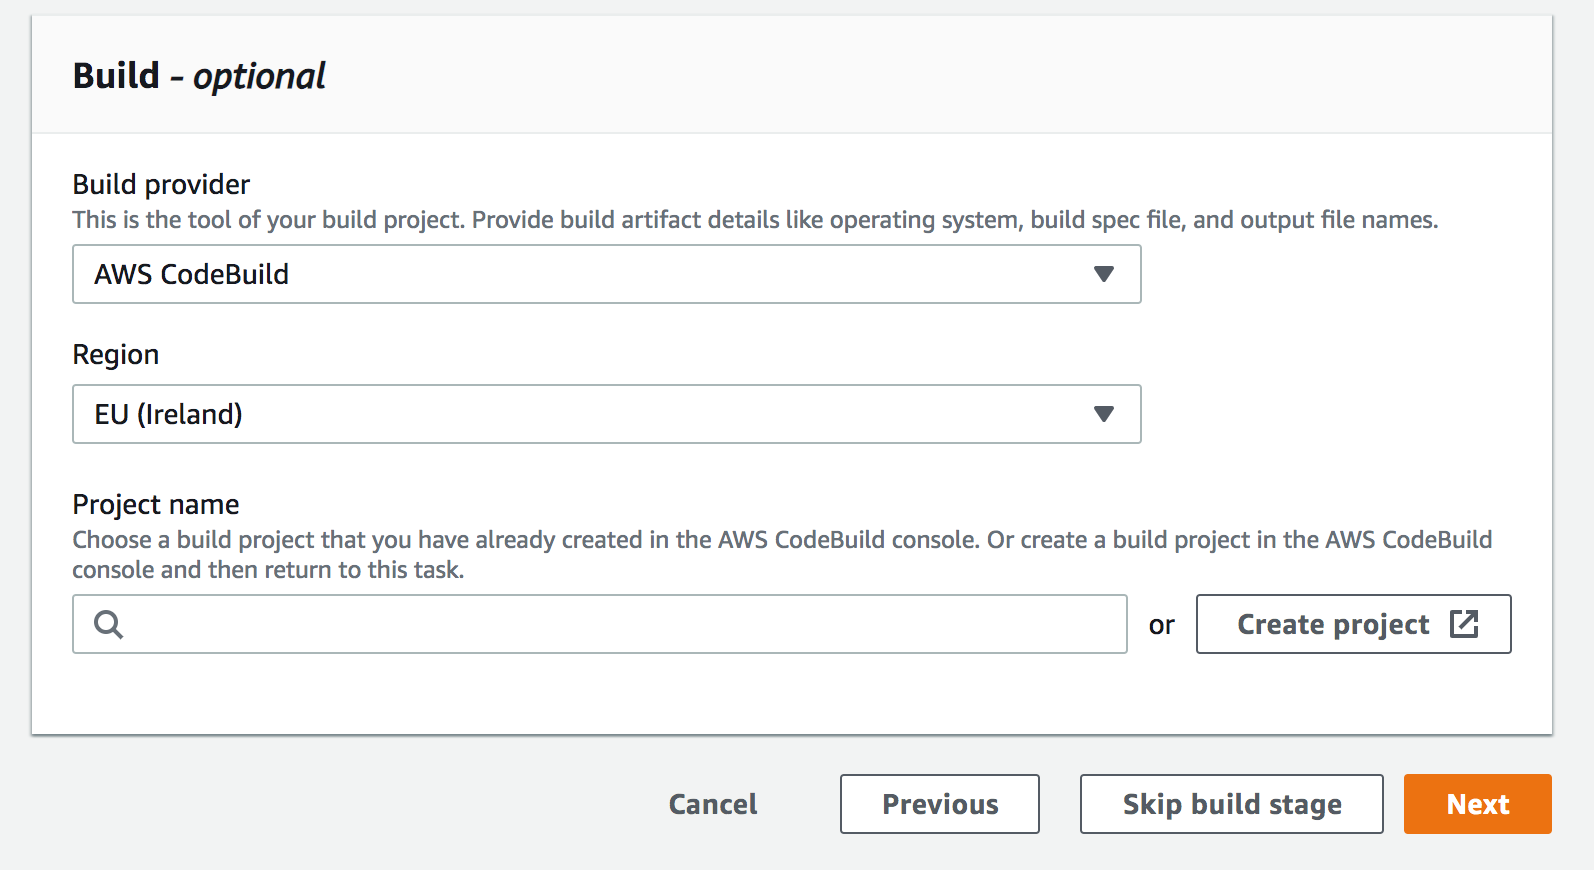Choose Skip build stage

[1232, 804]
